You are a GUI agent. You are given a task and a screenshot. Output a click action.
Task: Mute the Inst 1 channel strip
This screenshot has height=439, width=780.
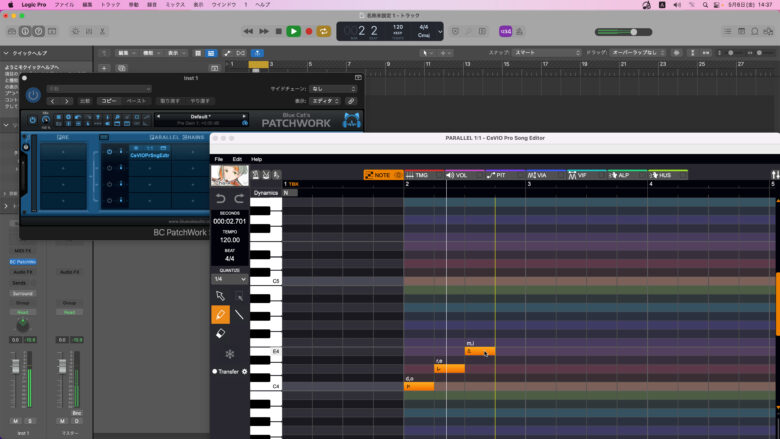(15, 421)
